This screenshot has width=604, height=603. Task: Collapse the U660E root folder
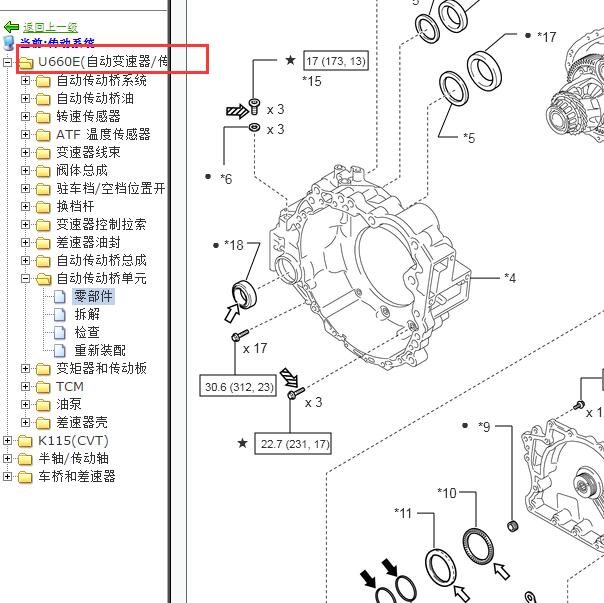click(7, 62)
